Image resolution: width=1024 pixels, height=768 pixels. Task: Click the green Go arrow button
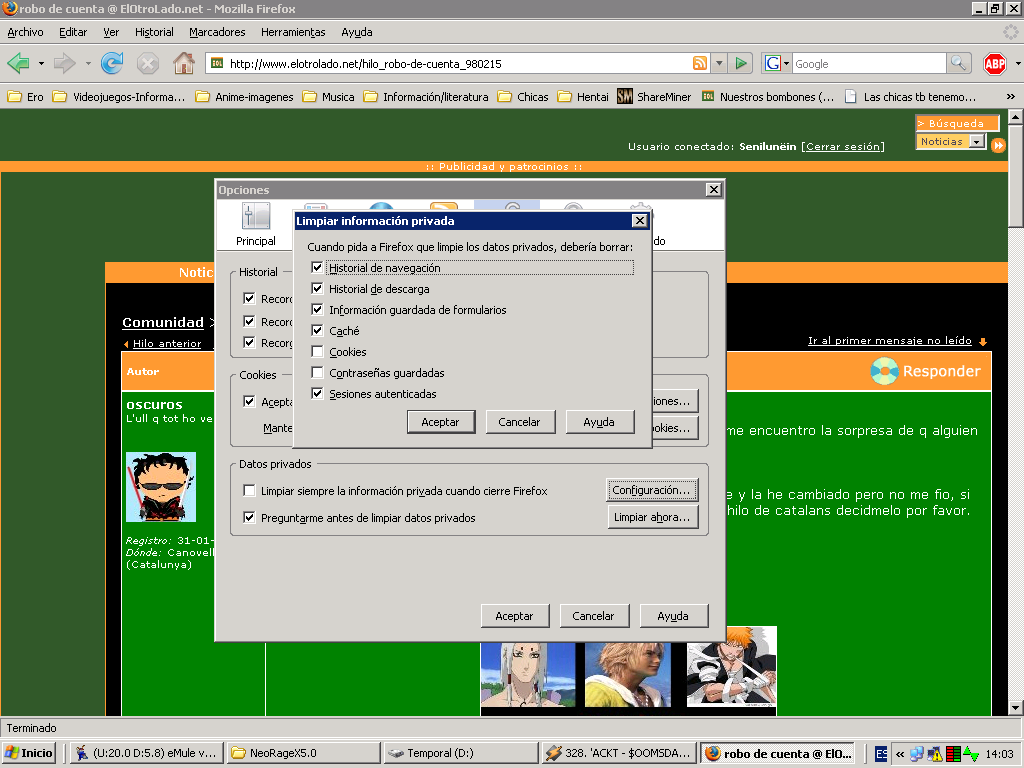tap(741, 63)
